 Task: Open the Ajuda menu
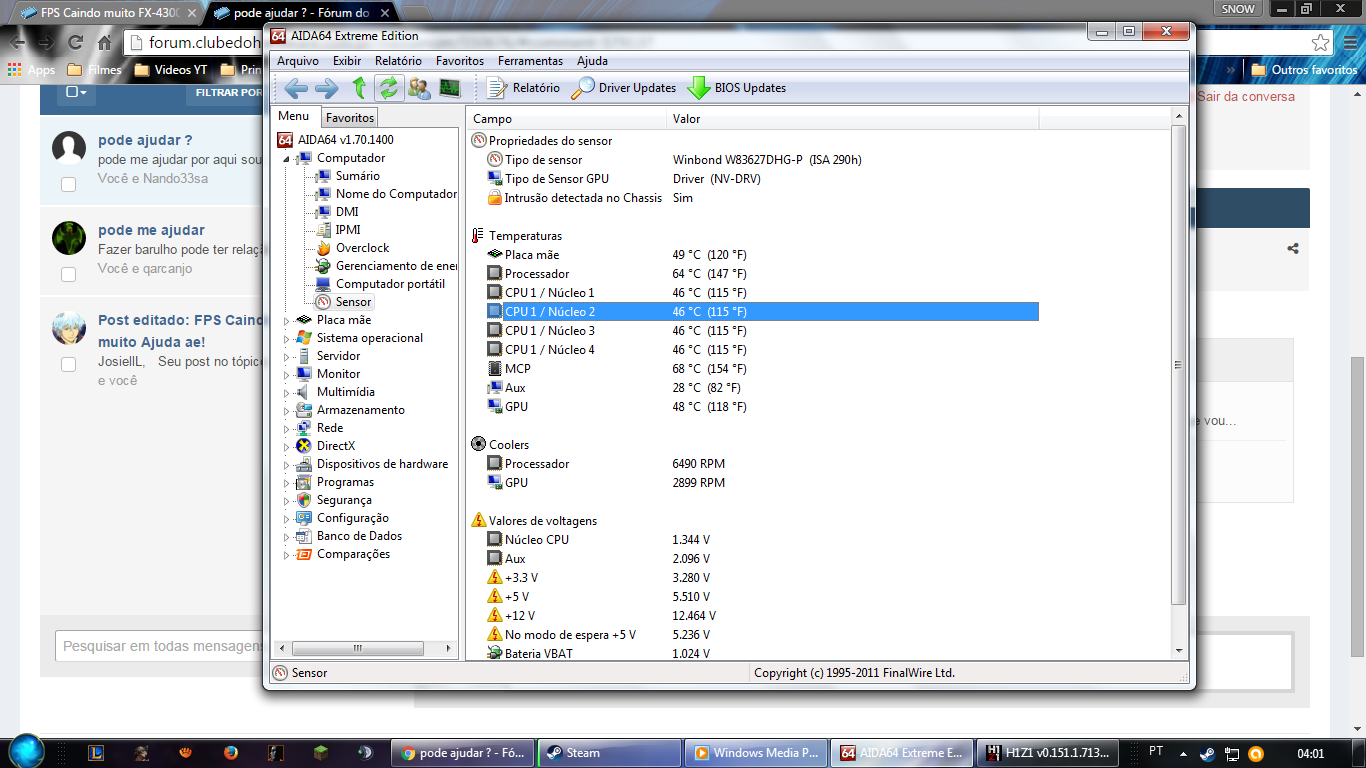tap(592, 61)
